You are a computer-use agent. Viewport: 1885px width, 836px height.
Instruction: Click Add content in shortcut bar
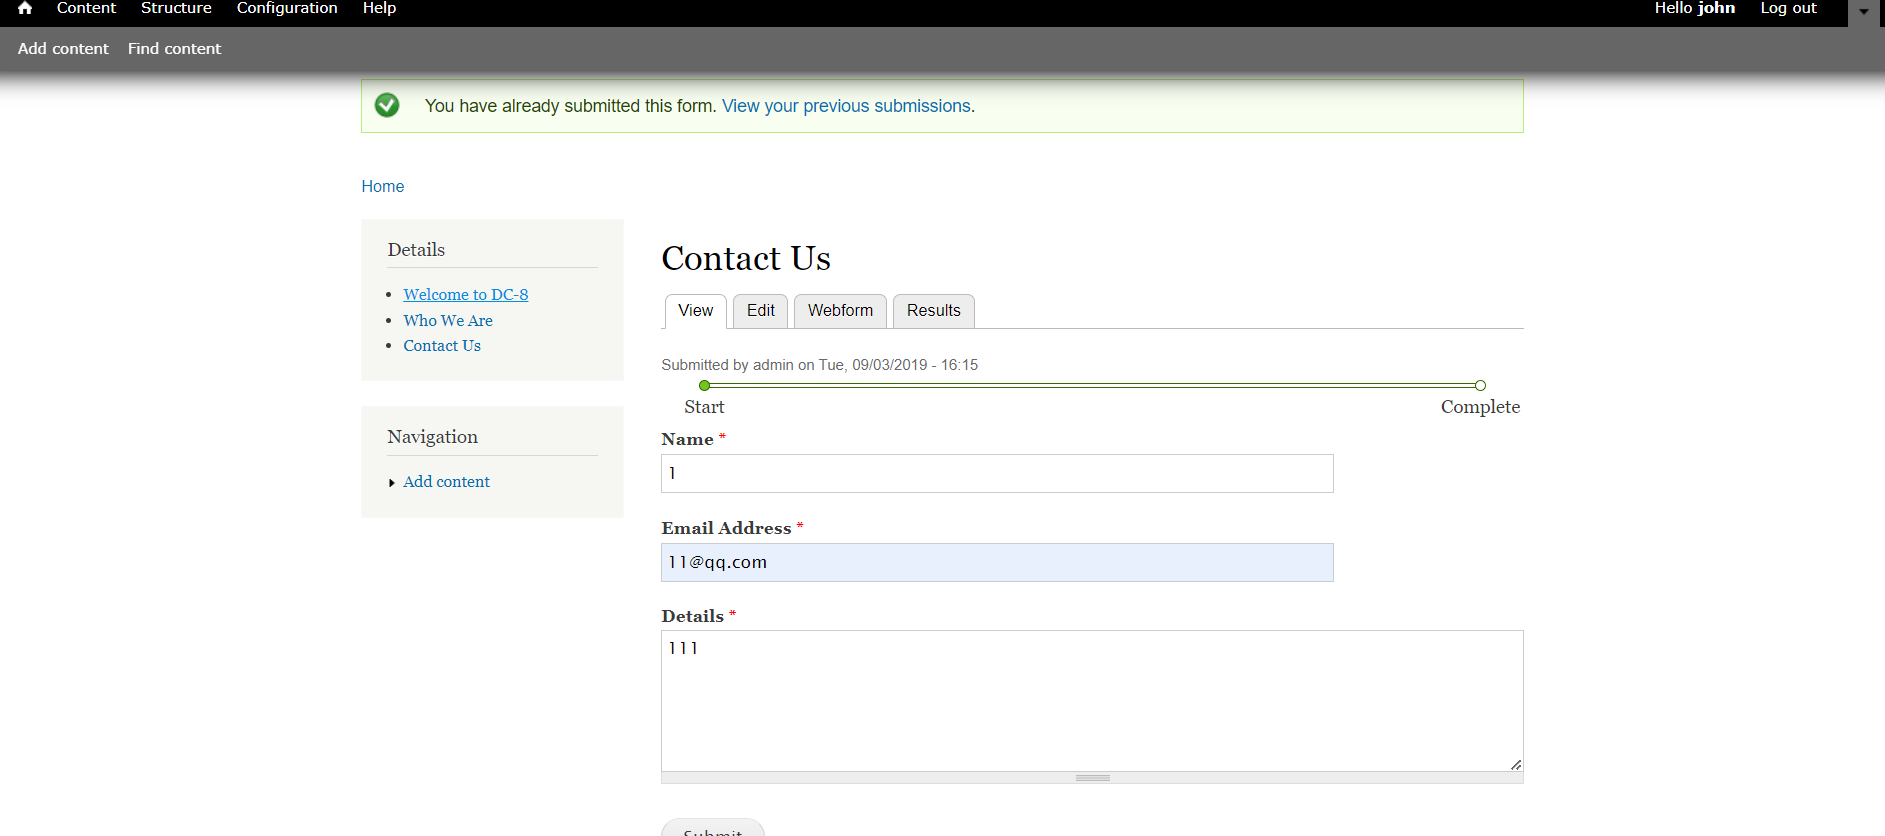pyautogui.click(x=63, y=48)
